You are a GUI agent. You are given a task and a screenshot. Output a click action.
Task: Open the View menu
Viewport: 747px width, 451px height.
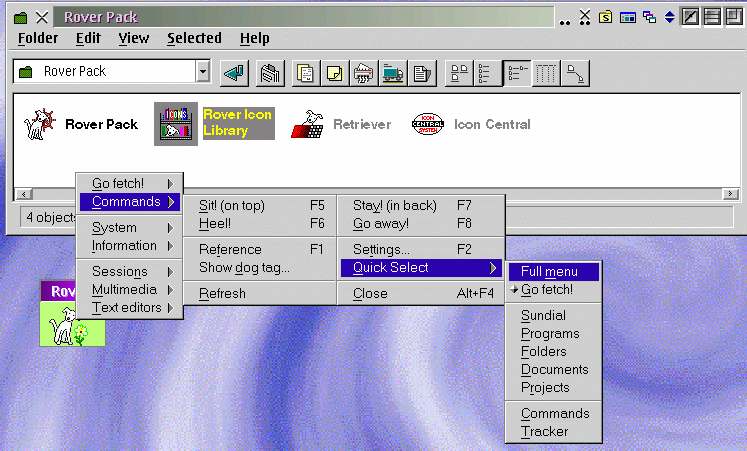coord(134,38)
